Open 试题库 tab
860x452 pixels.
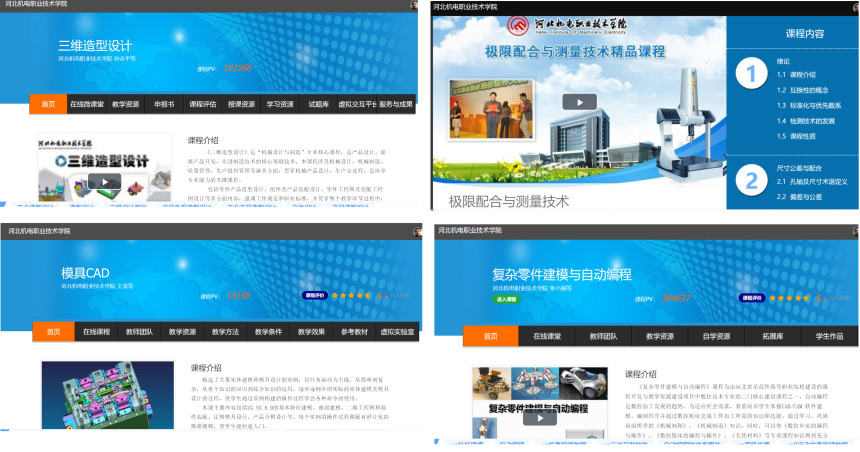coord(319,104)
